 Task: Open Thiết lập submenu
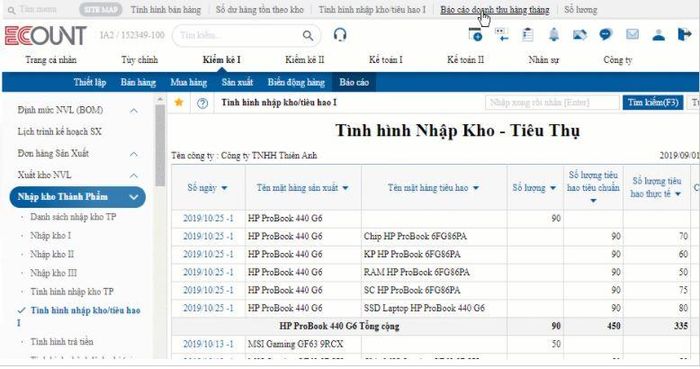pyautogui.click(x=90, y=82)
